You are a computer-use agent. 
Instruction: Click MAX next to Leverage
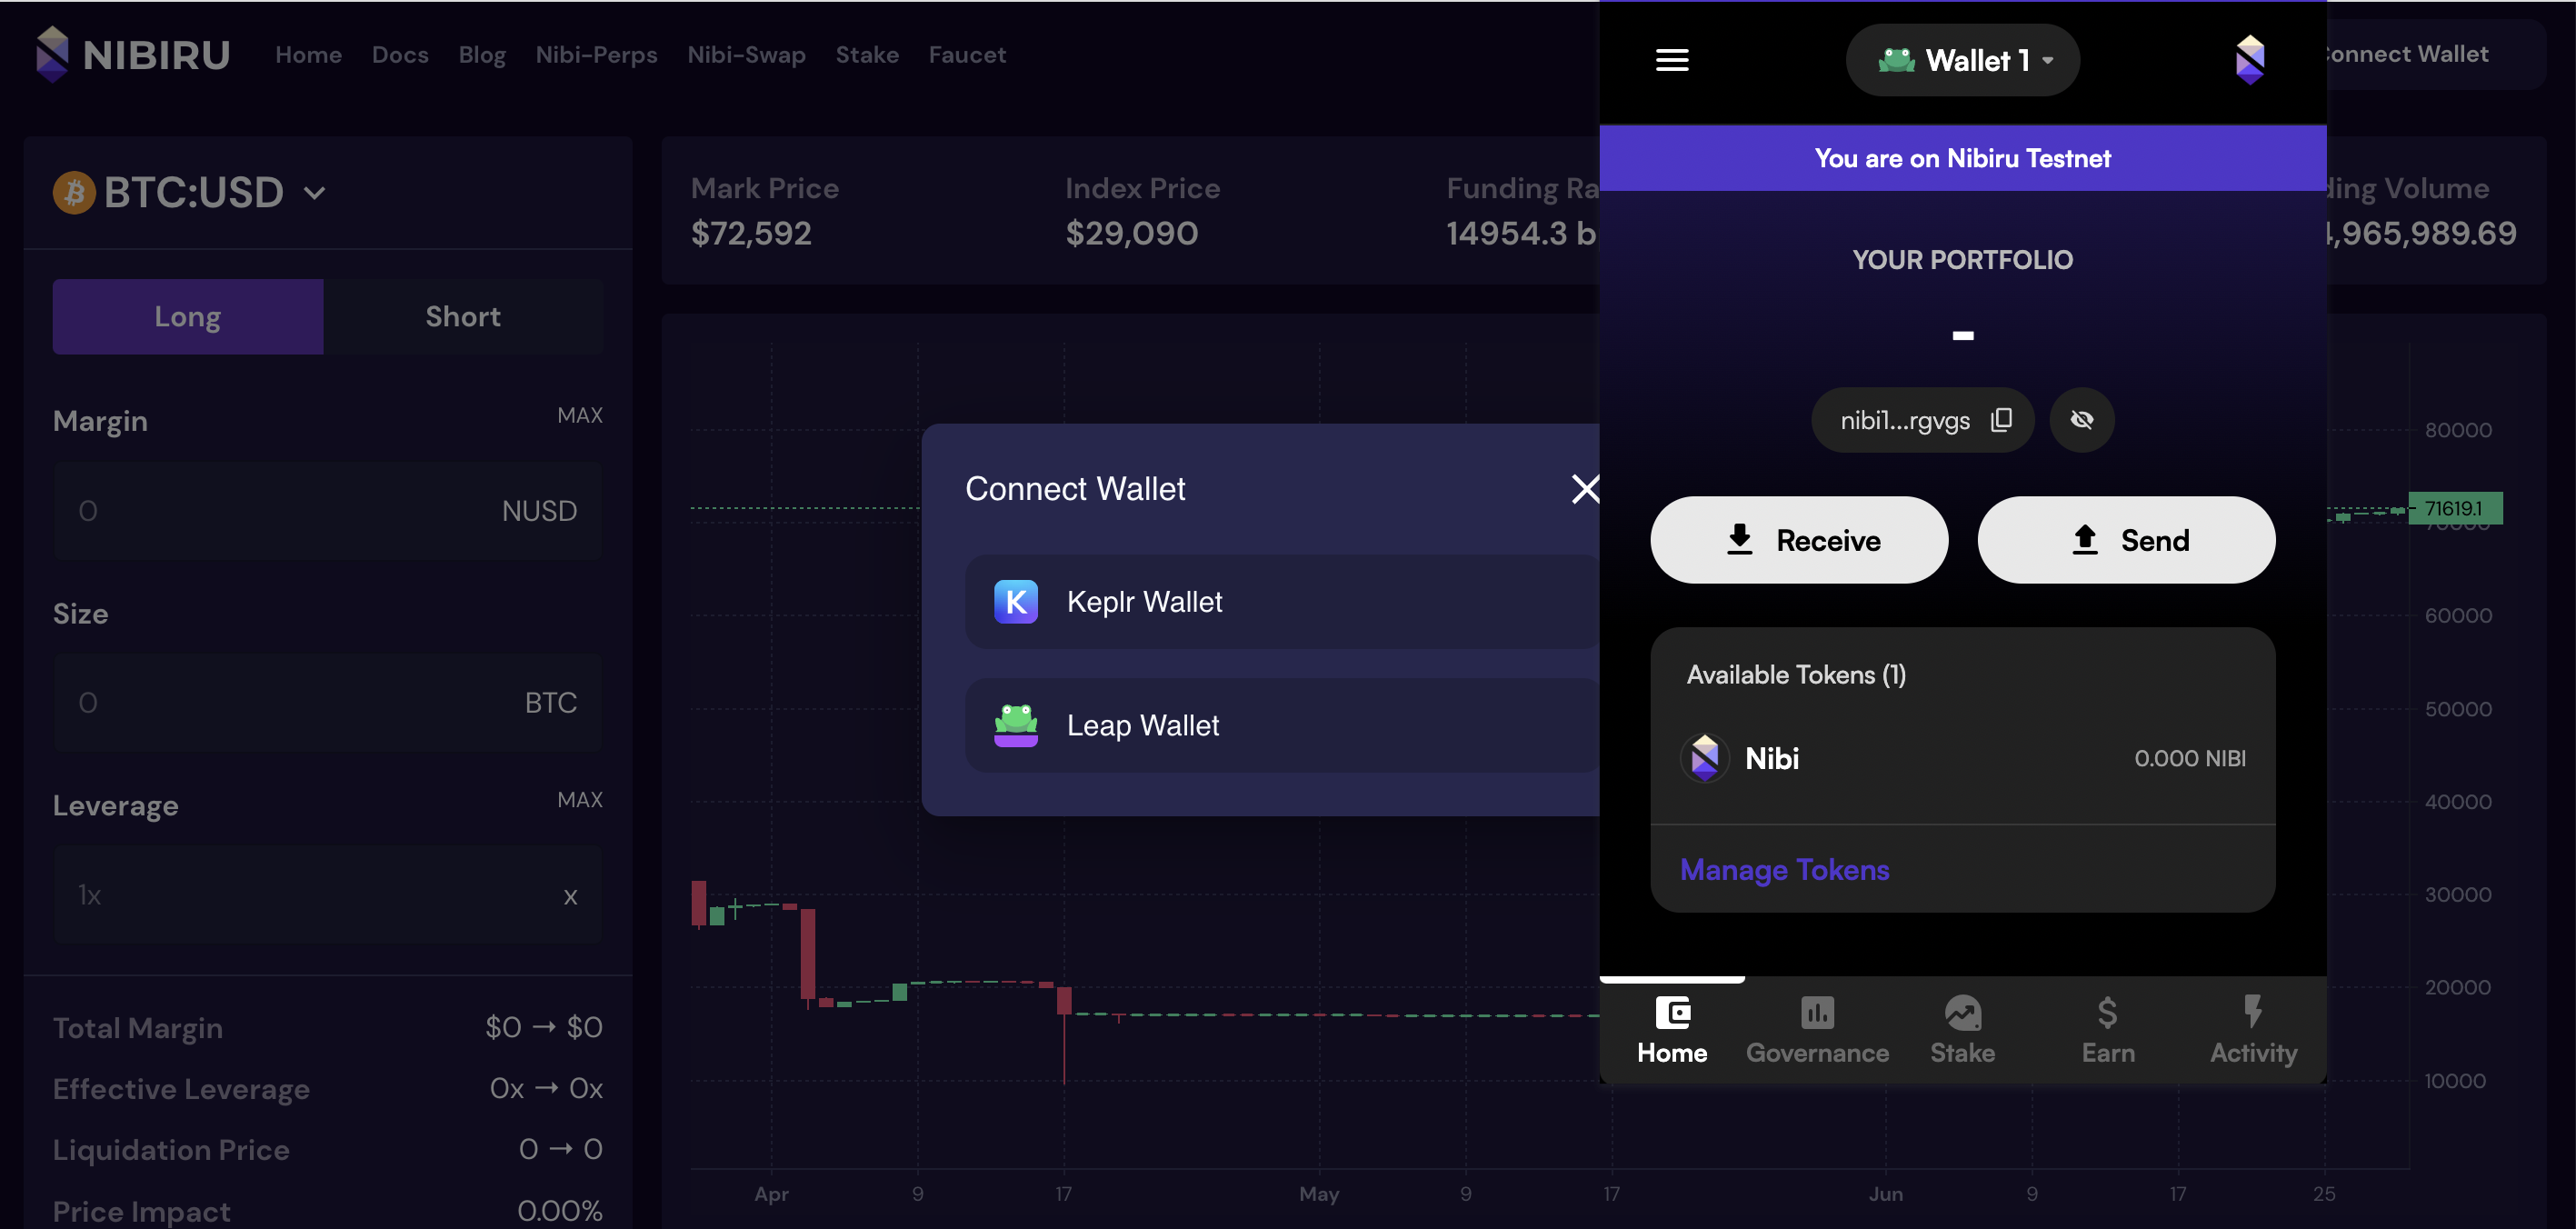(x=580, y=800)
